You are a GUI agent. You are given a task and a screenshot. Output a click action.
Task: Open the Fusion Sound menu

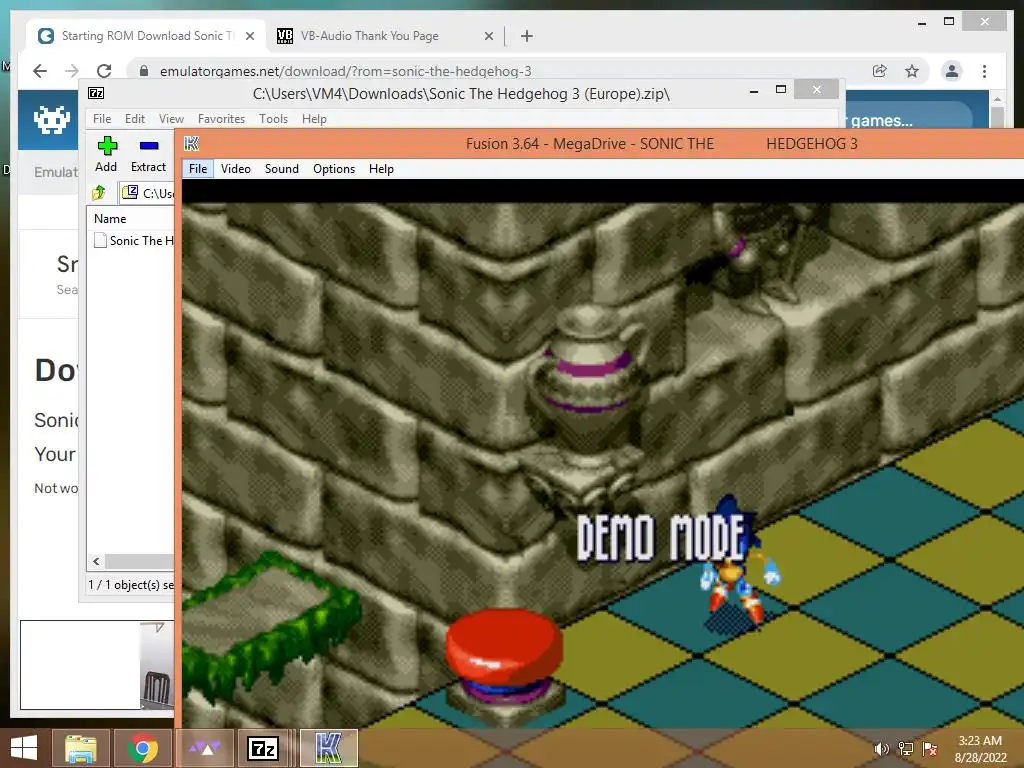(x=281, y=168)
